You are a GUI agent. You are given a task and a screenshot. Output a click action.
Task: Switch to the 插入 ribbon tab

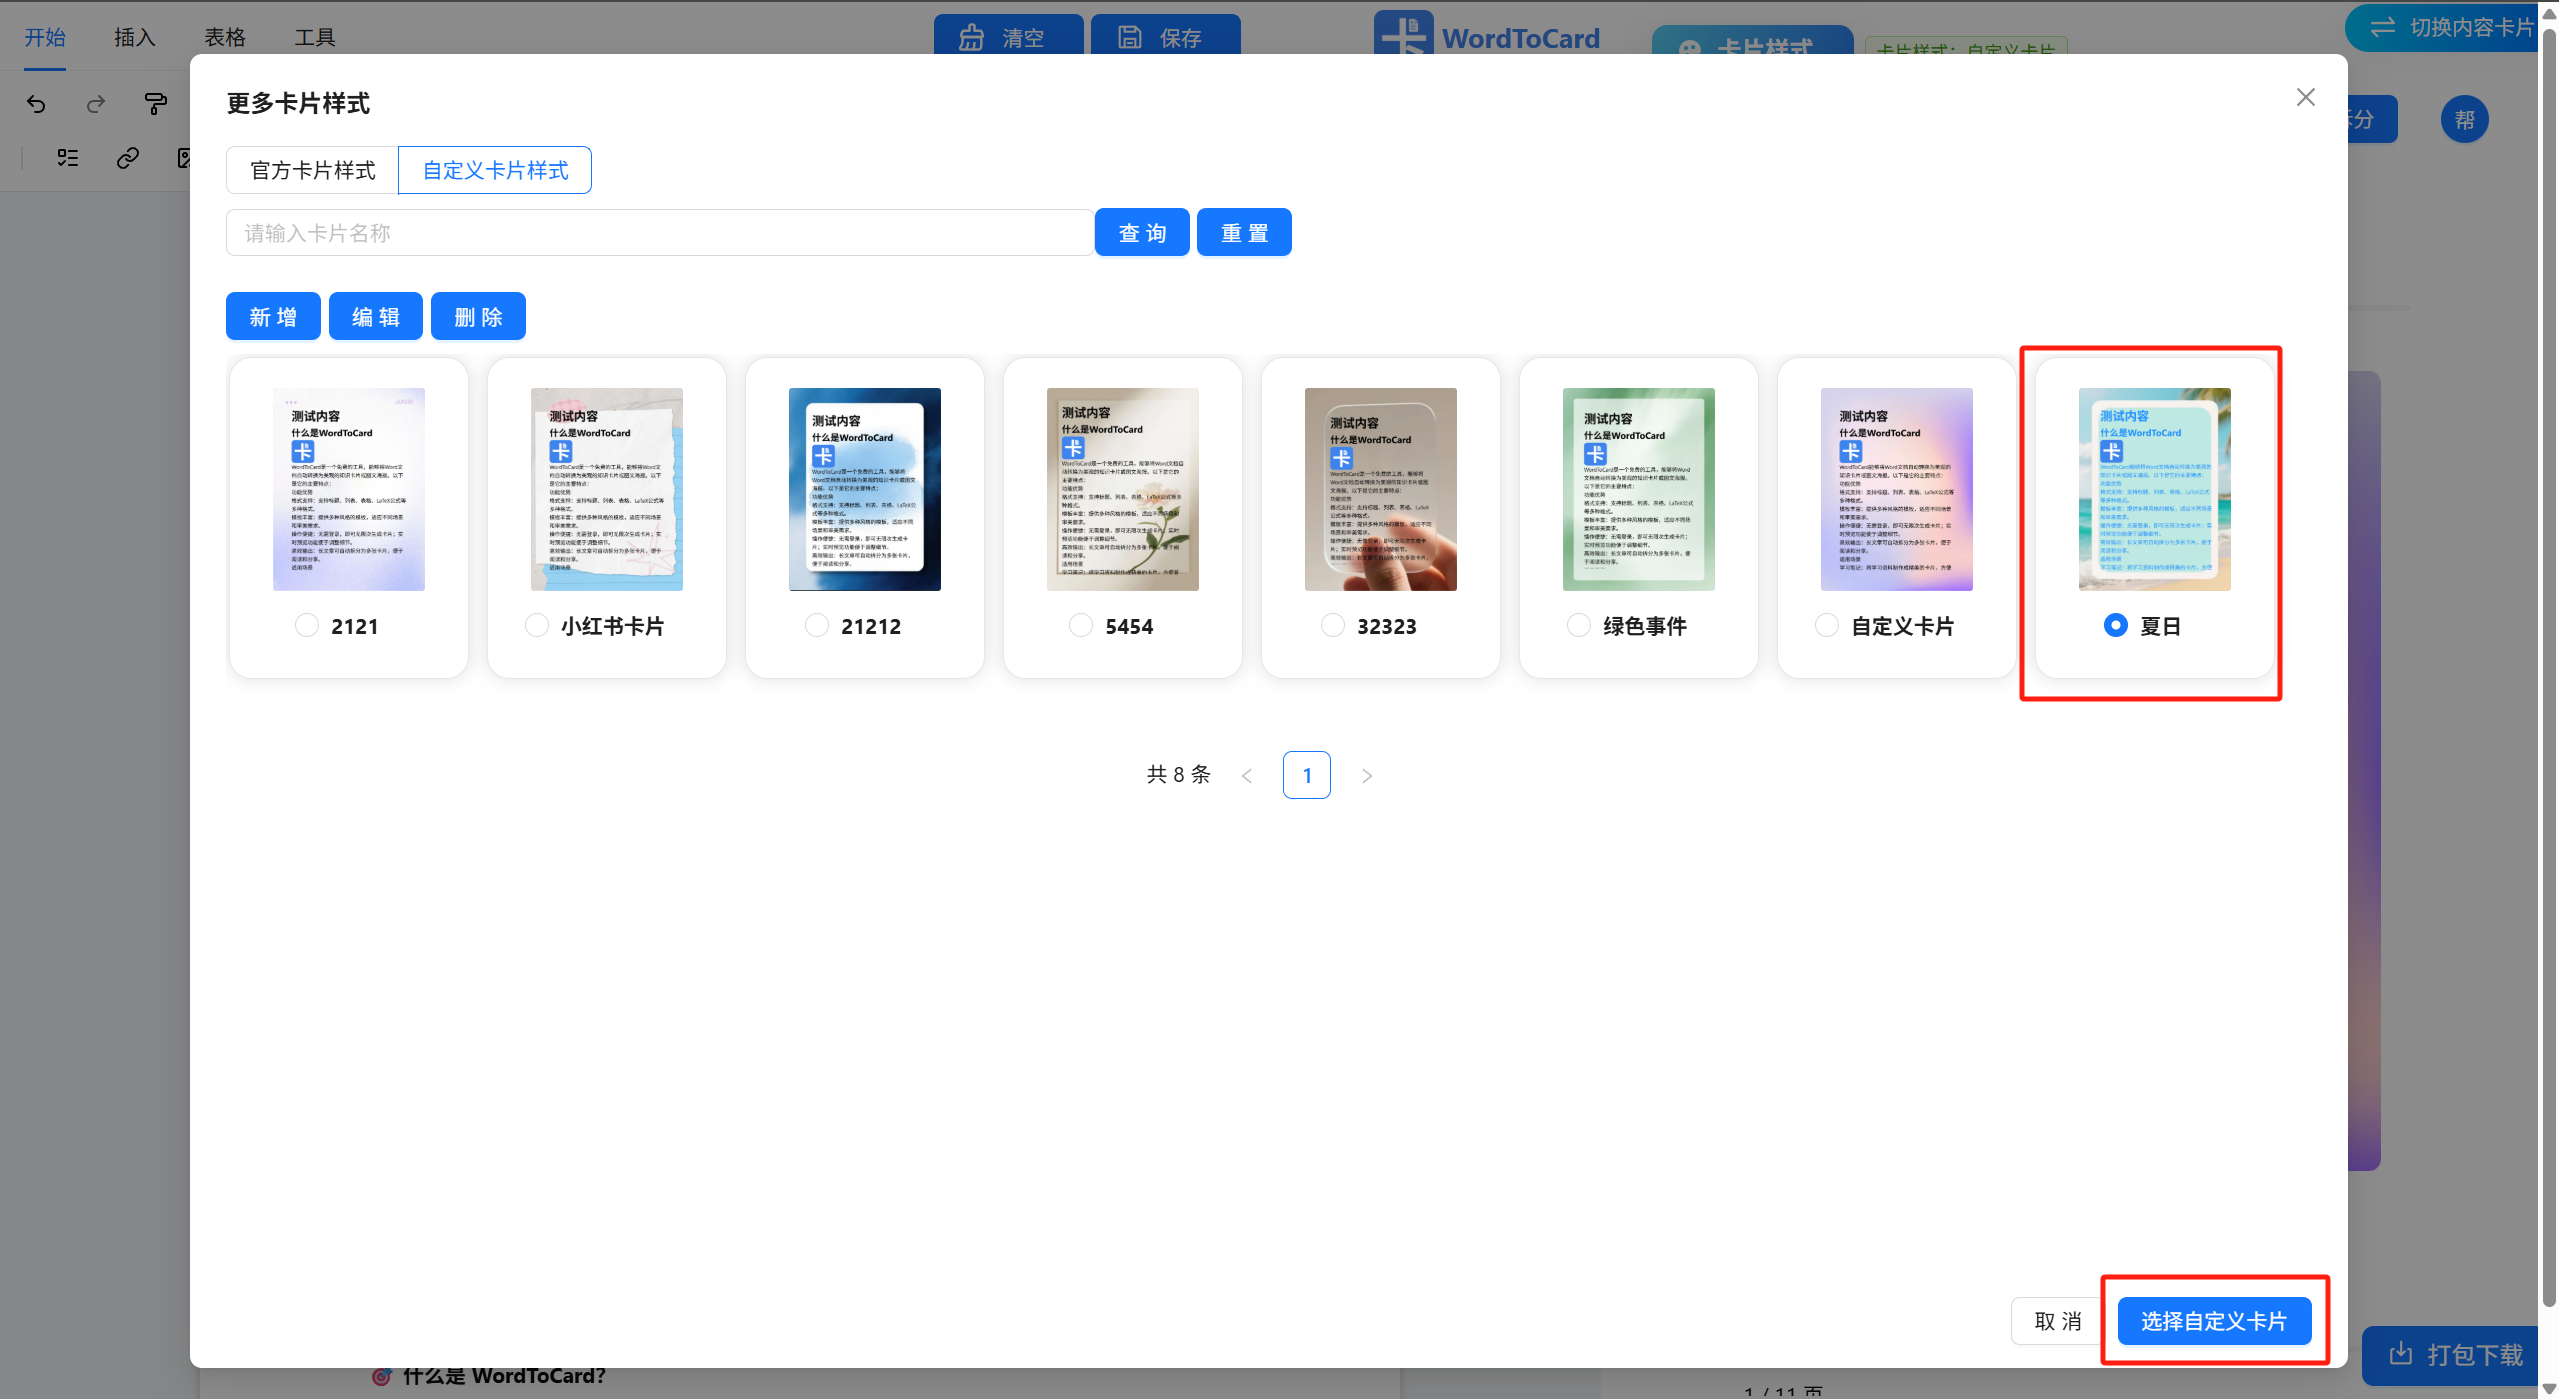pos(134,37)
